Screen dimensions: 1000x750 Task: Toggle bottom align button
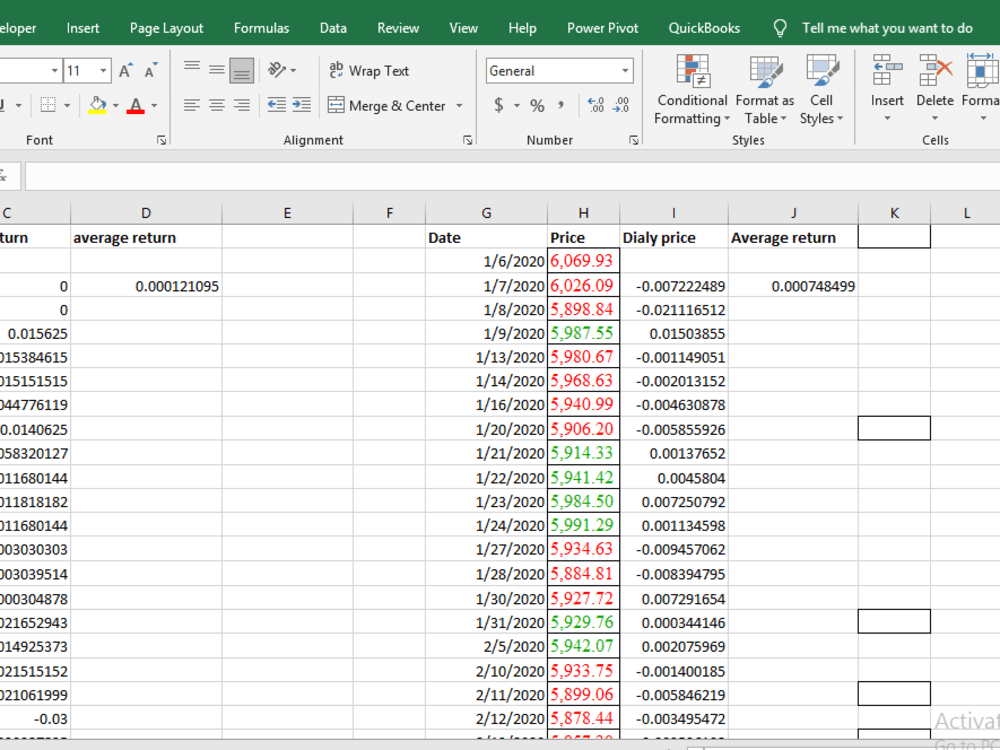[x=242, y=70]
